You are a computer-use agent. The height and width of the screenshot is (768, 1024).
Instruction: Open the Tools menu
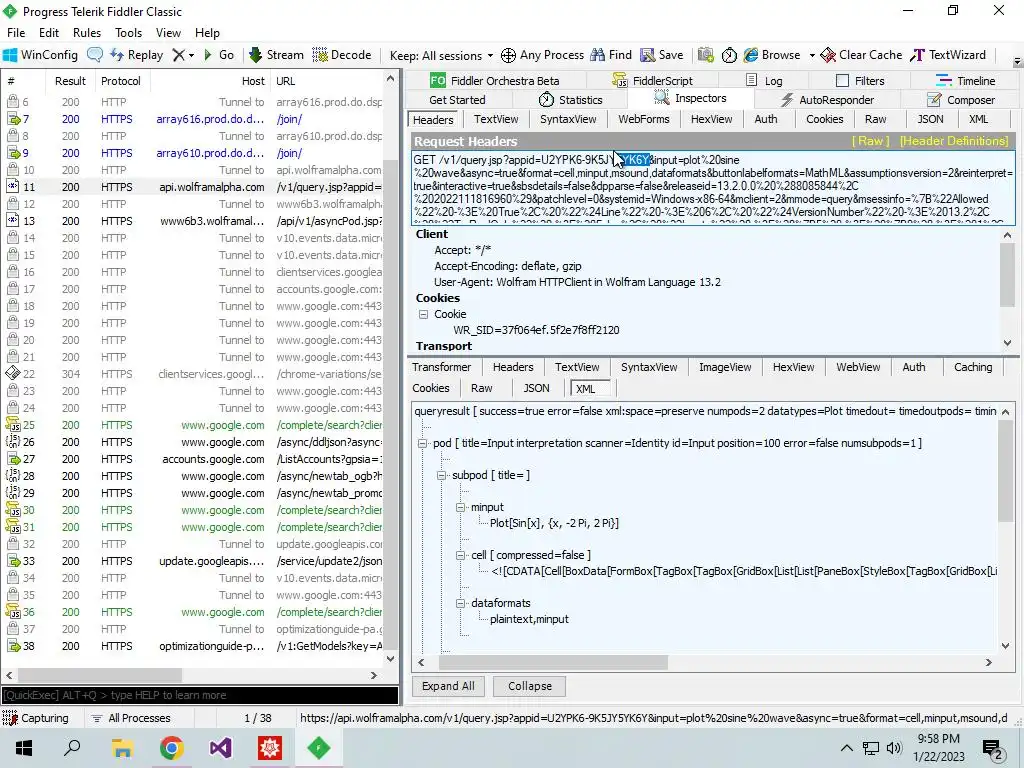[x=128, y=33]
